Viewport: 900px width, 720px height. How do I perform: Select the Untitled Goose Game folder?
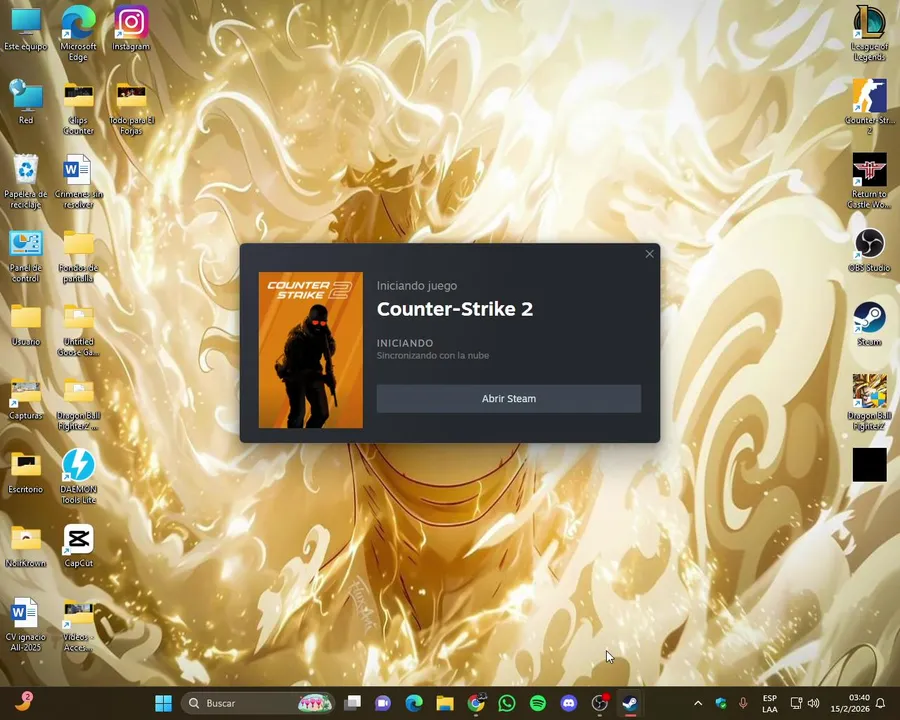(79, 330)
